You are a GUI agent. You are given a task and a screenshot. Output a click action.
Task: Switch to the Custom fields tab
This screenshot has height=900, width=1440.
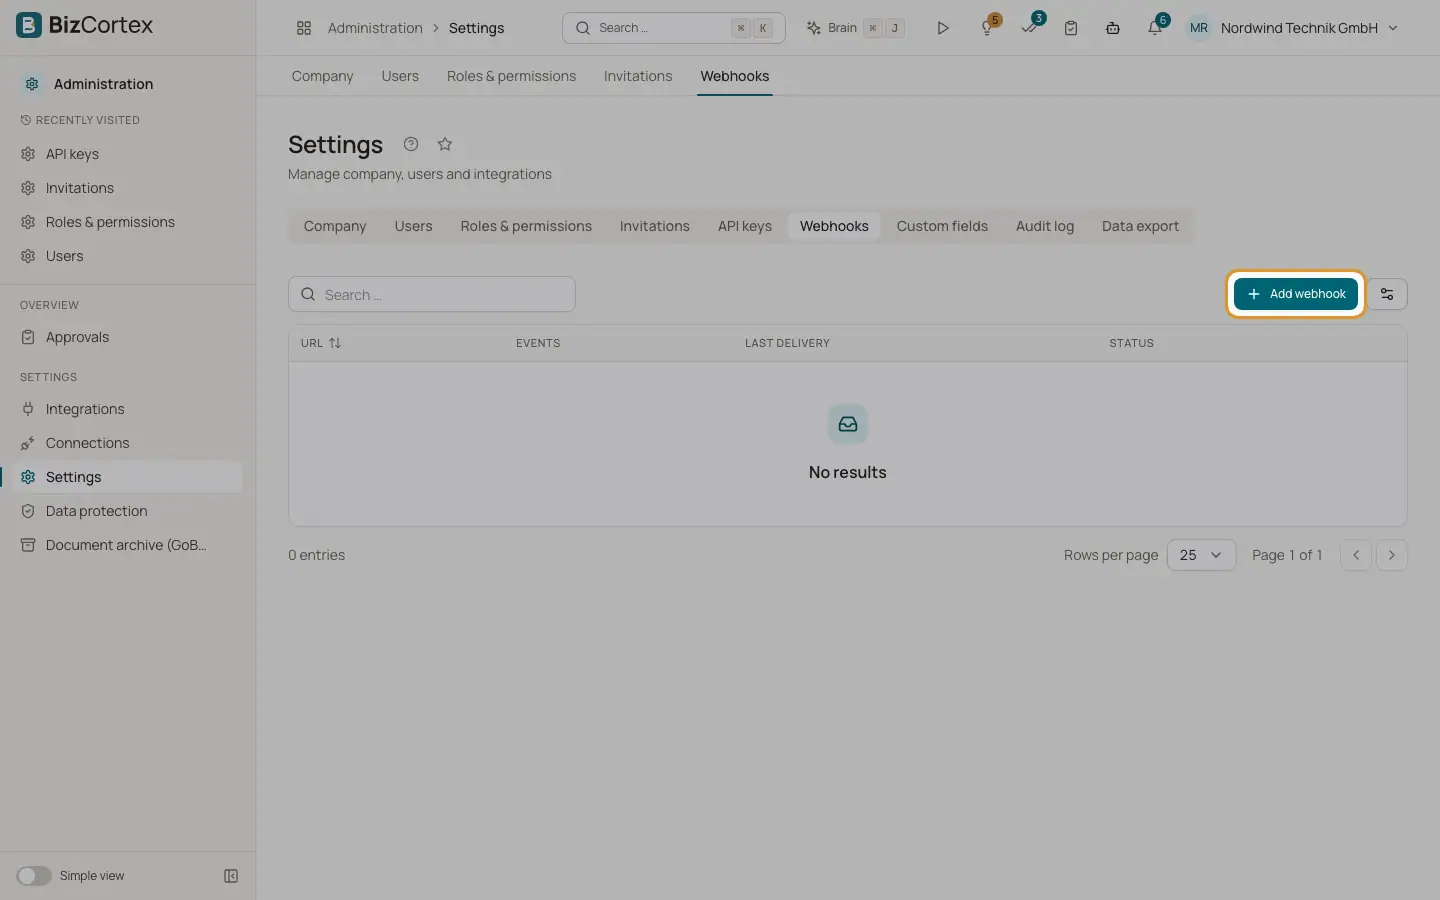coord(942,226)
